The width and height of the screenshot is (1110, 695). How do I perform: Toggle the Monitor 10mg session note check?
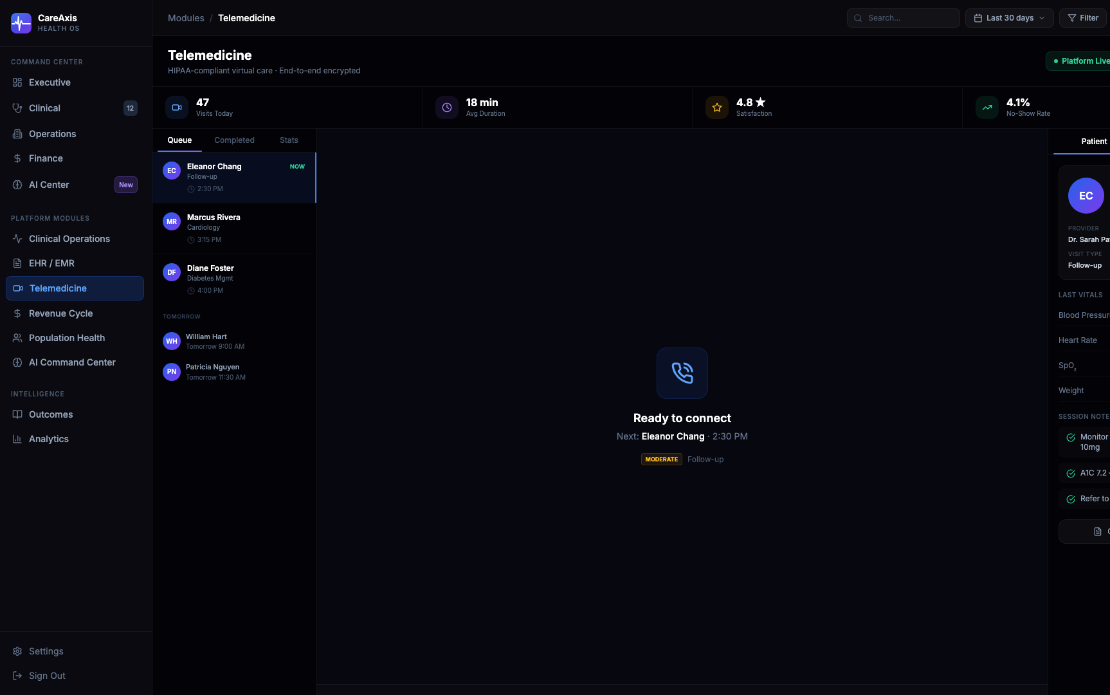point(1070,437)
